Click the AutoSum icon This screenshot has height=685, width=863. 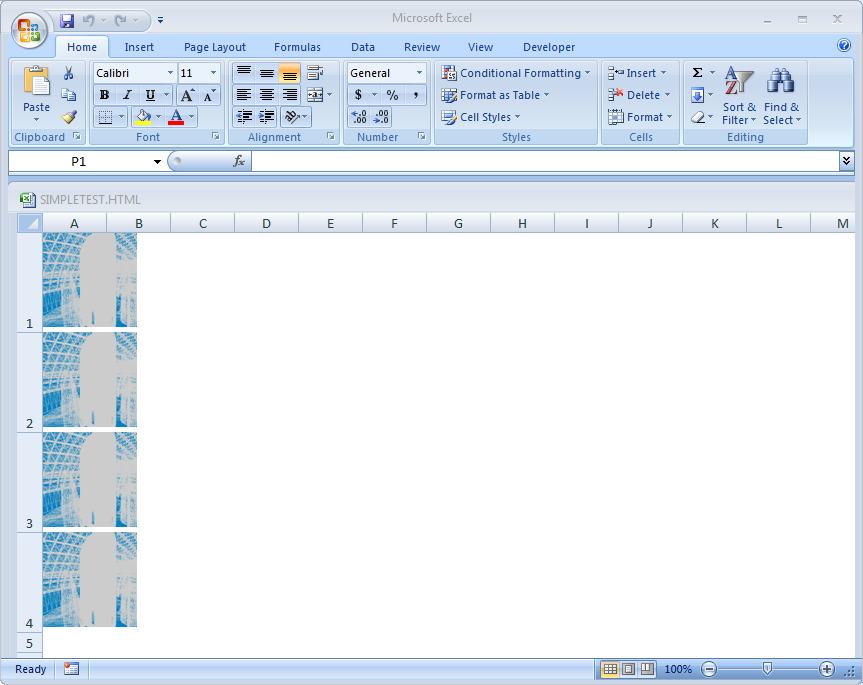698,72
